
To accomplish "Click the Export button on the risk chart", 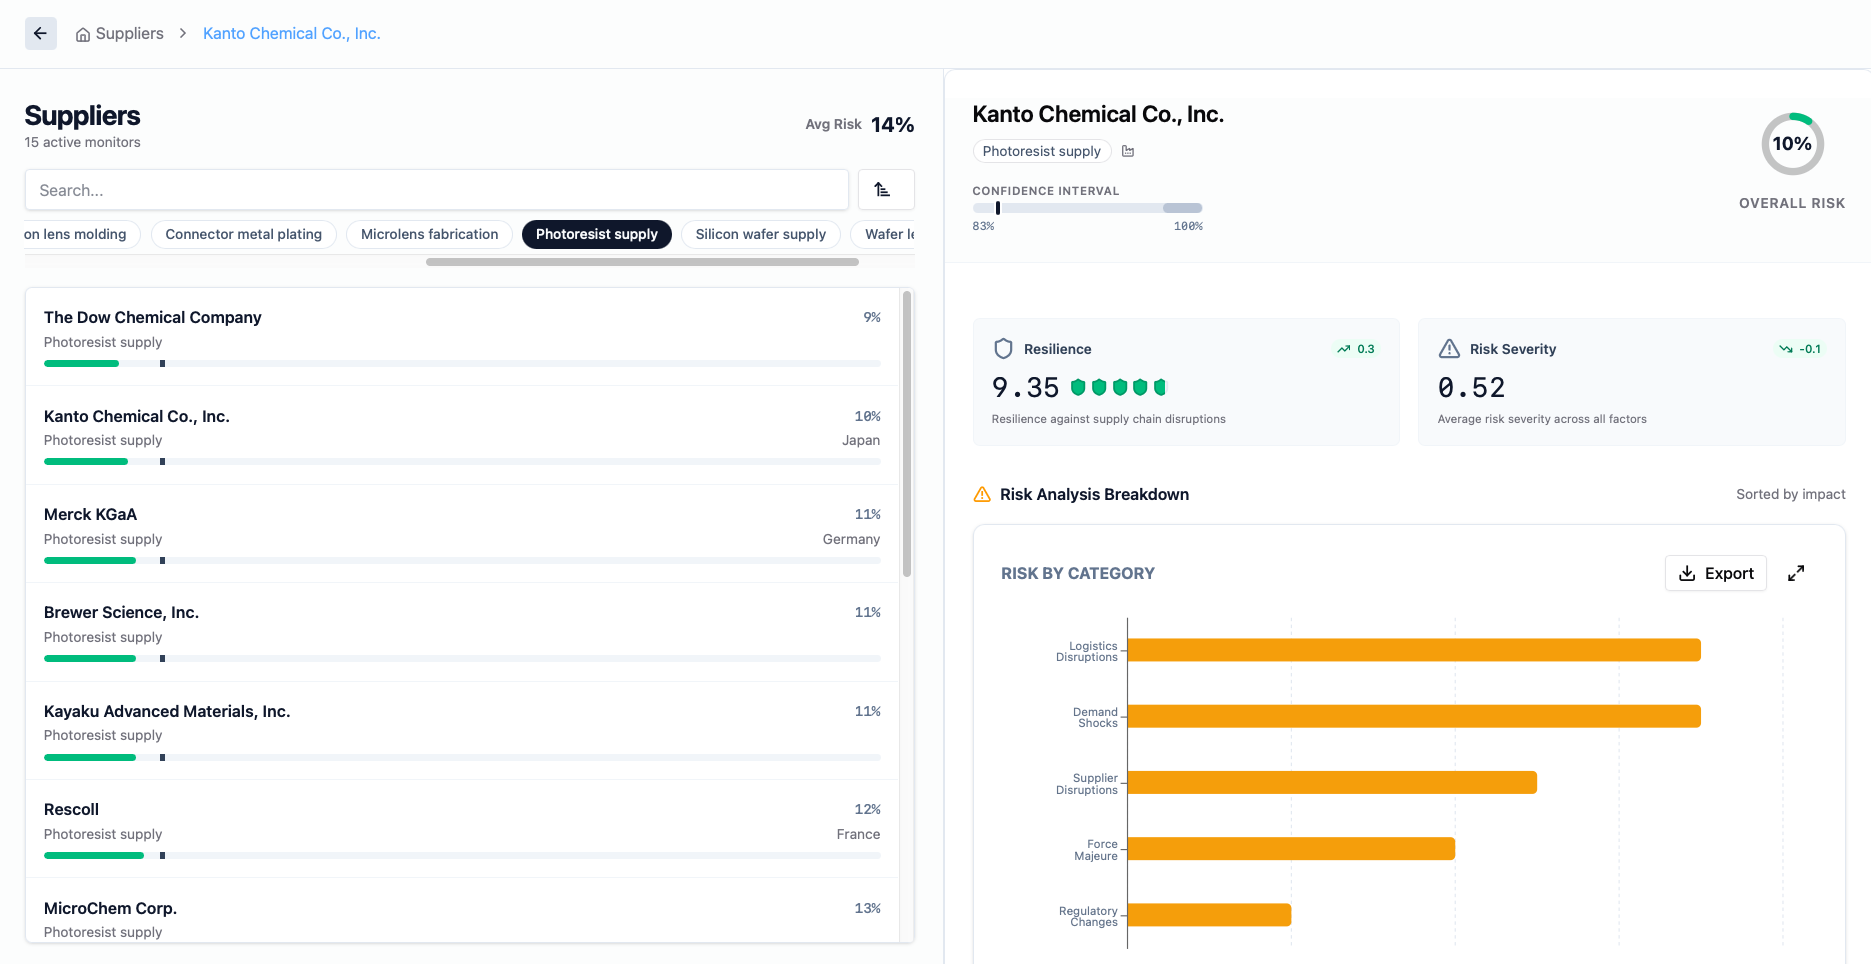I will (1716, 573).
